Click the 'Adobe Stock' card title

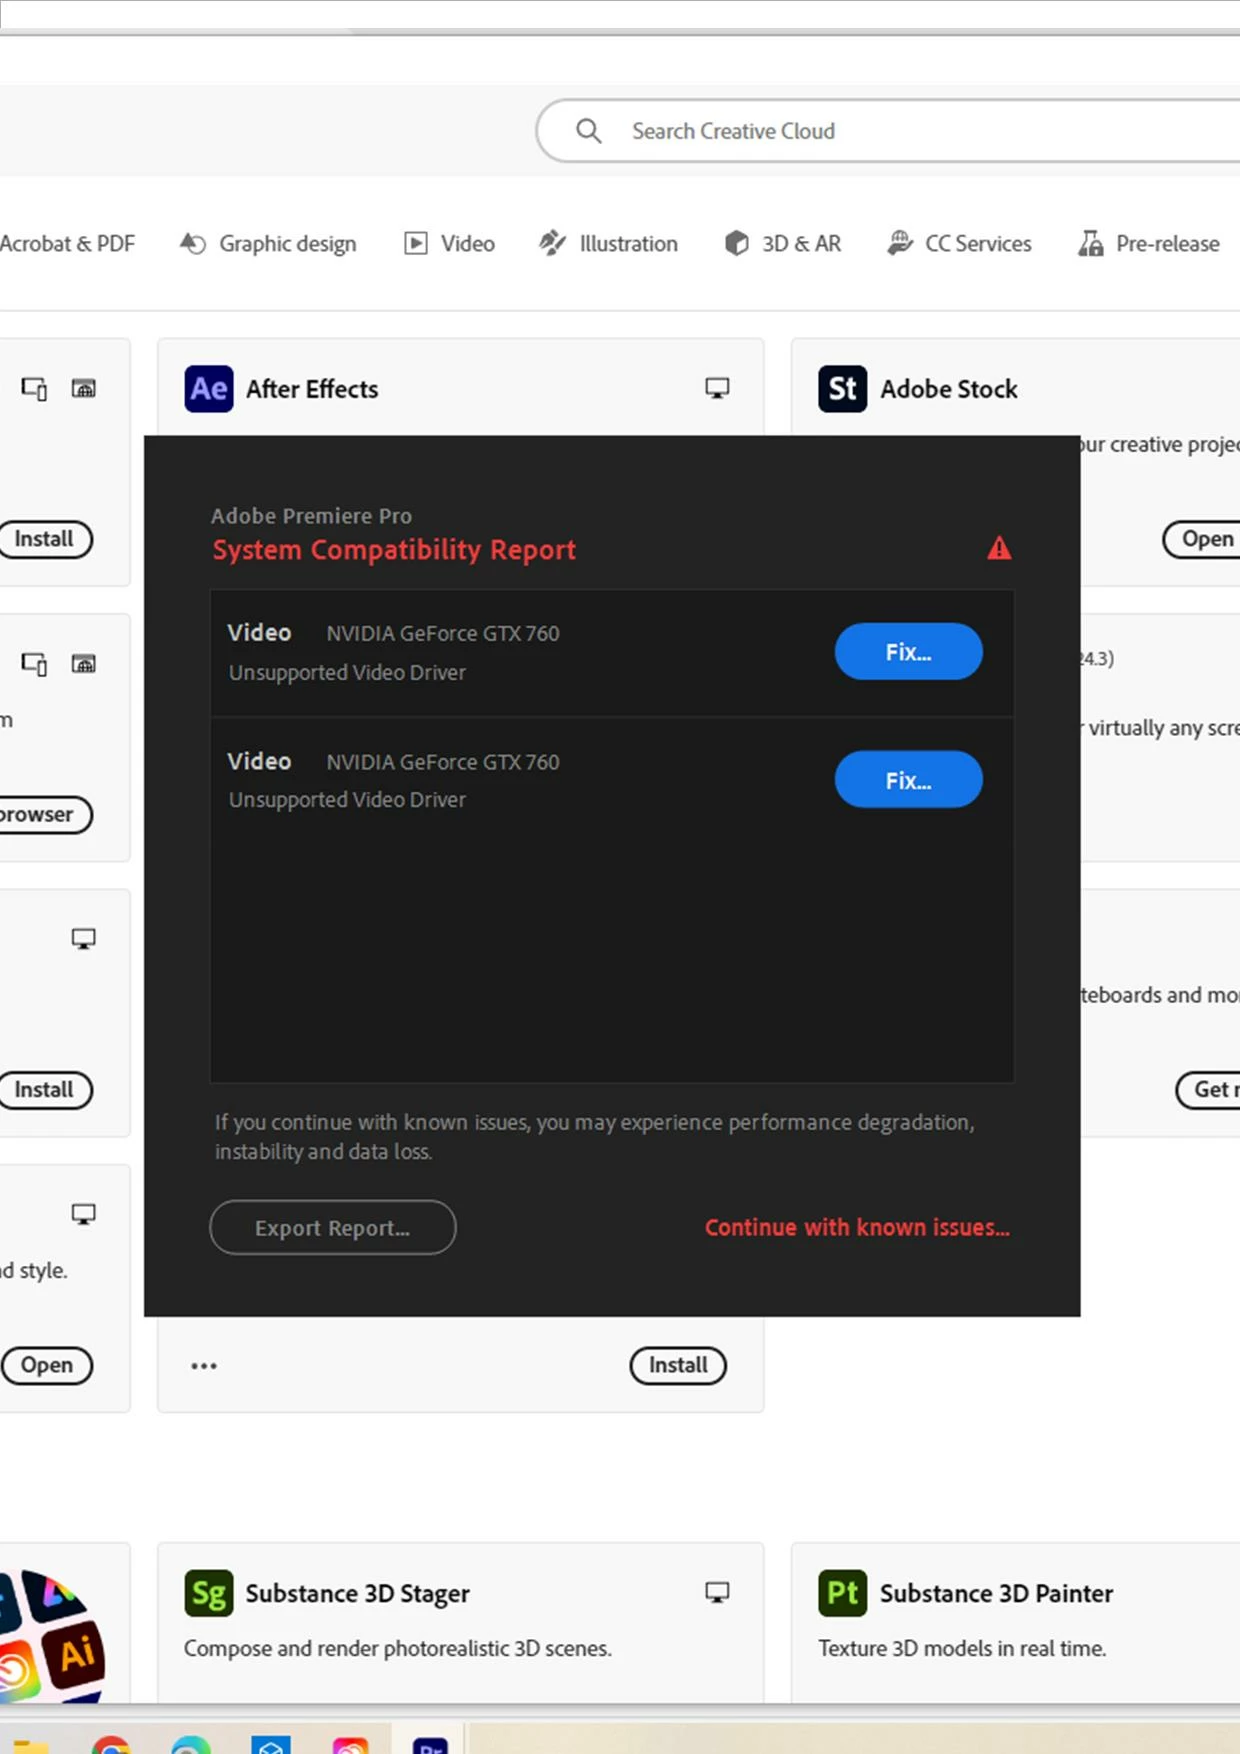(949, 389)
